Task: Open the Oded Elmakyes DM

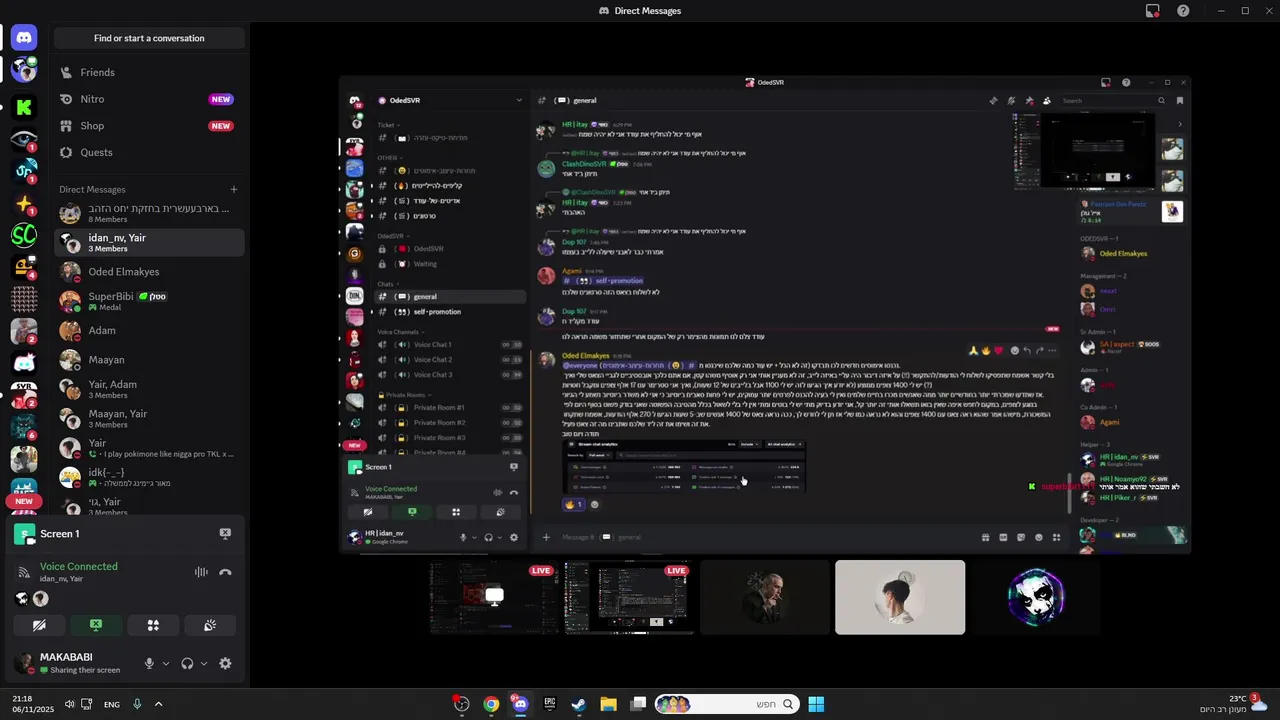Action: click(x=149, y=272)
